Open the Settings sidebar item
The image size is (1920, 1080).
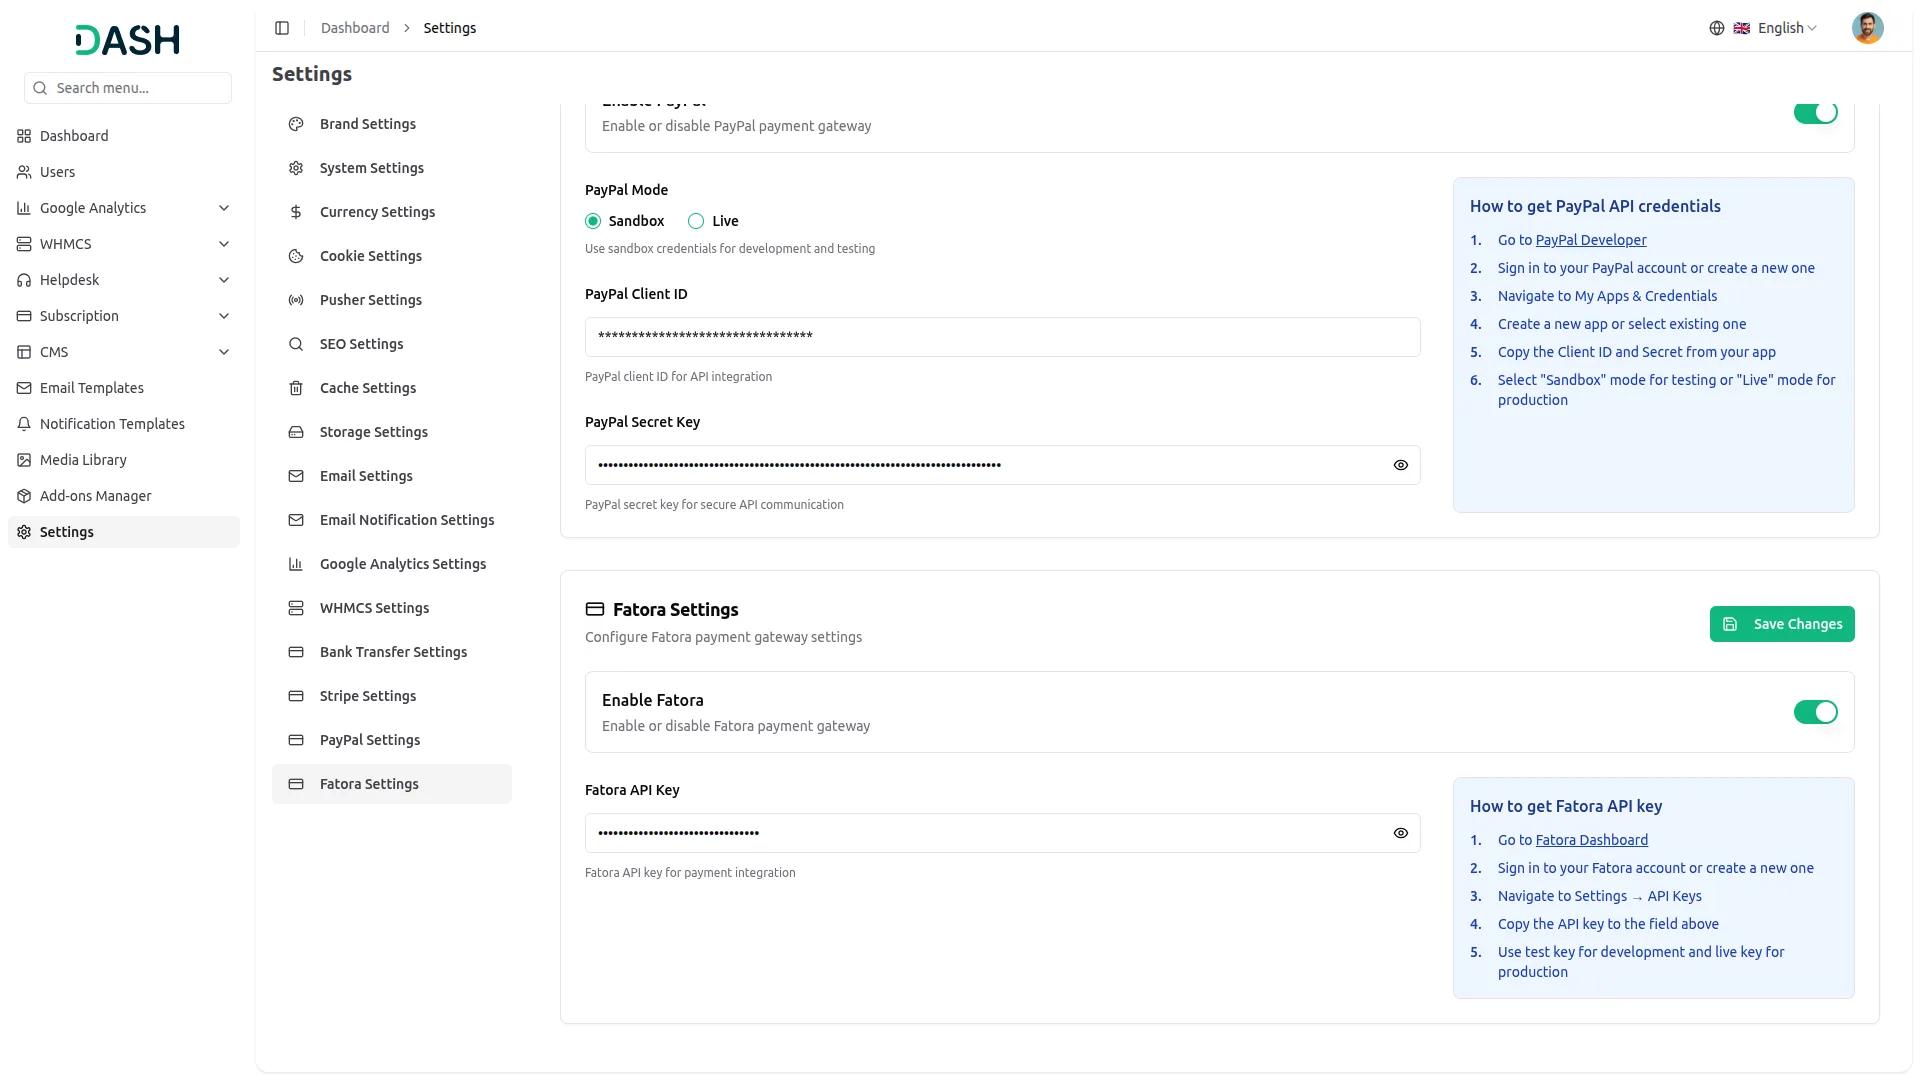(124, 532)
